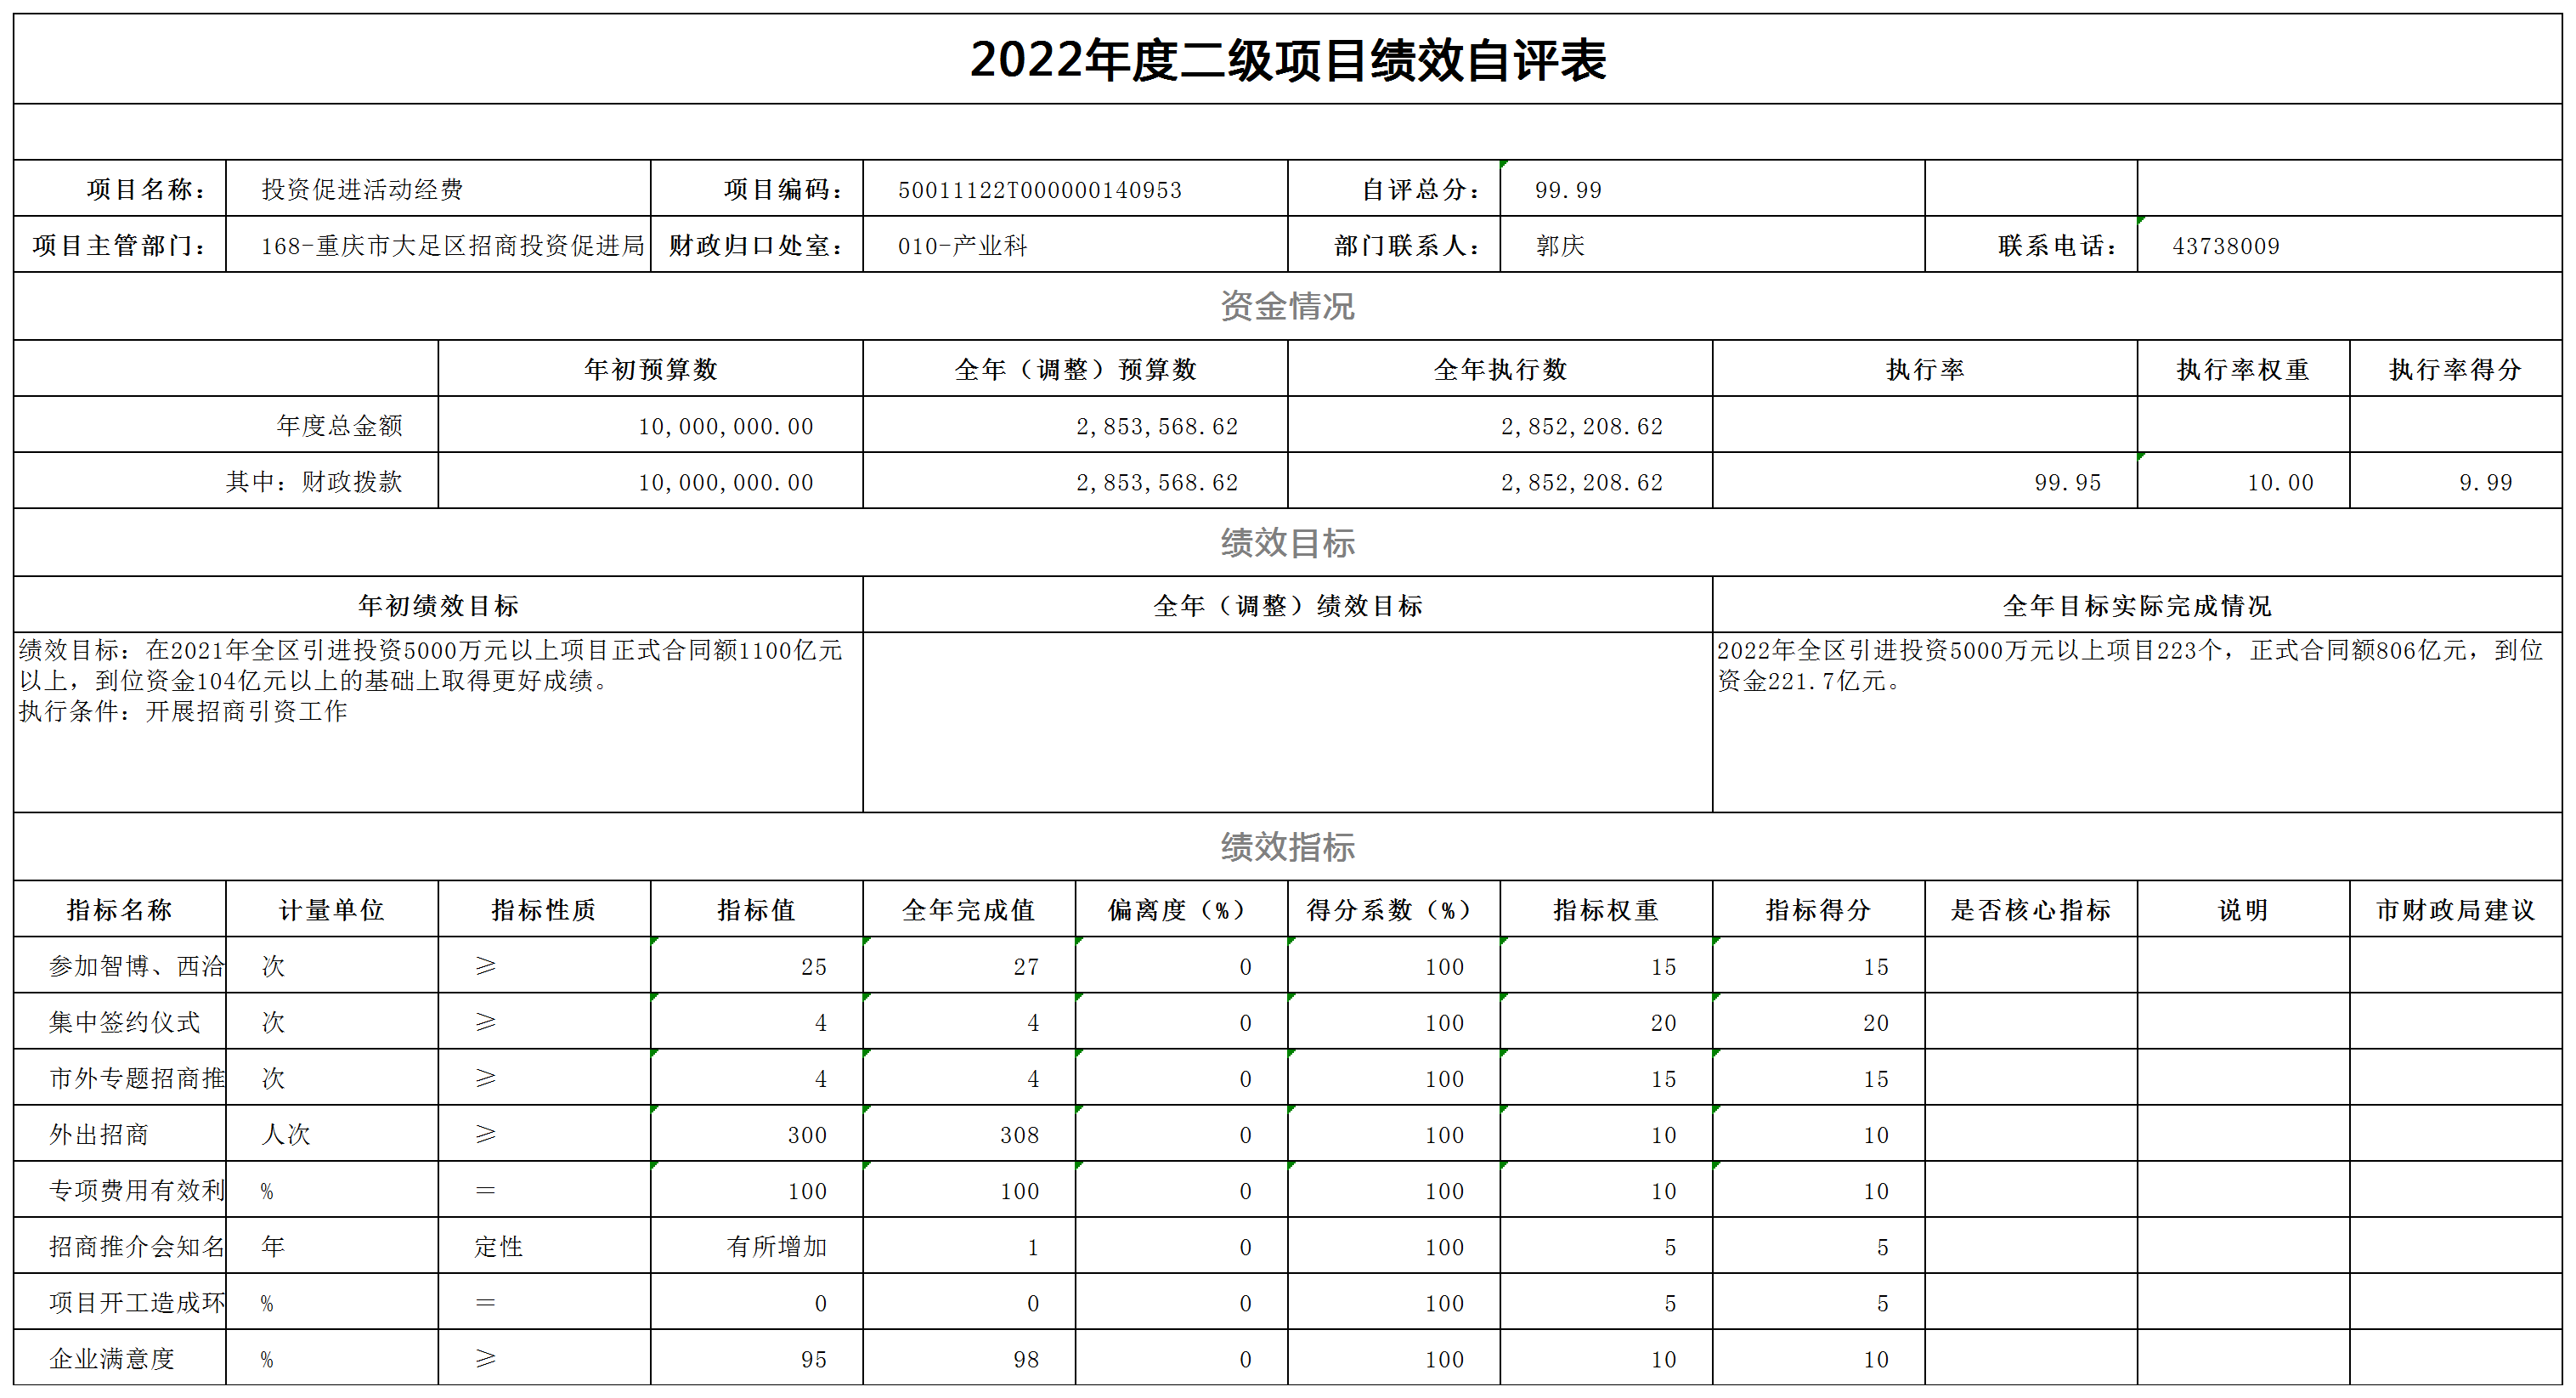Select the 部门联系人 cell 郭庆

[x=1712, y=245]
